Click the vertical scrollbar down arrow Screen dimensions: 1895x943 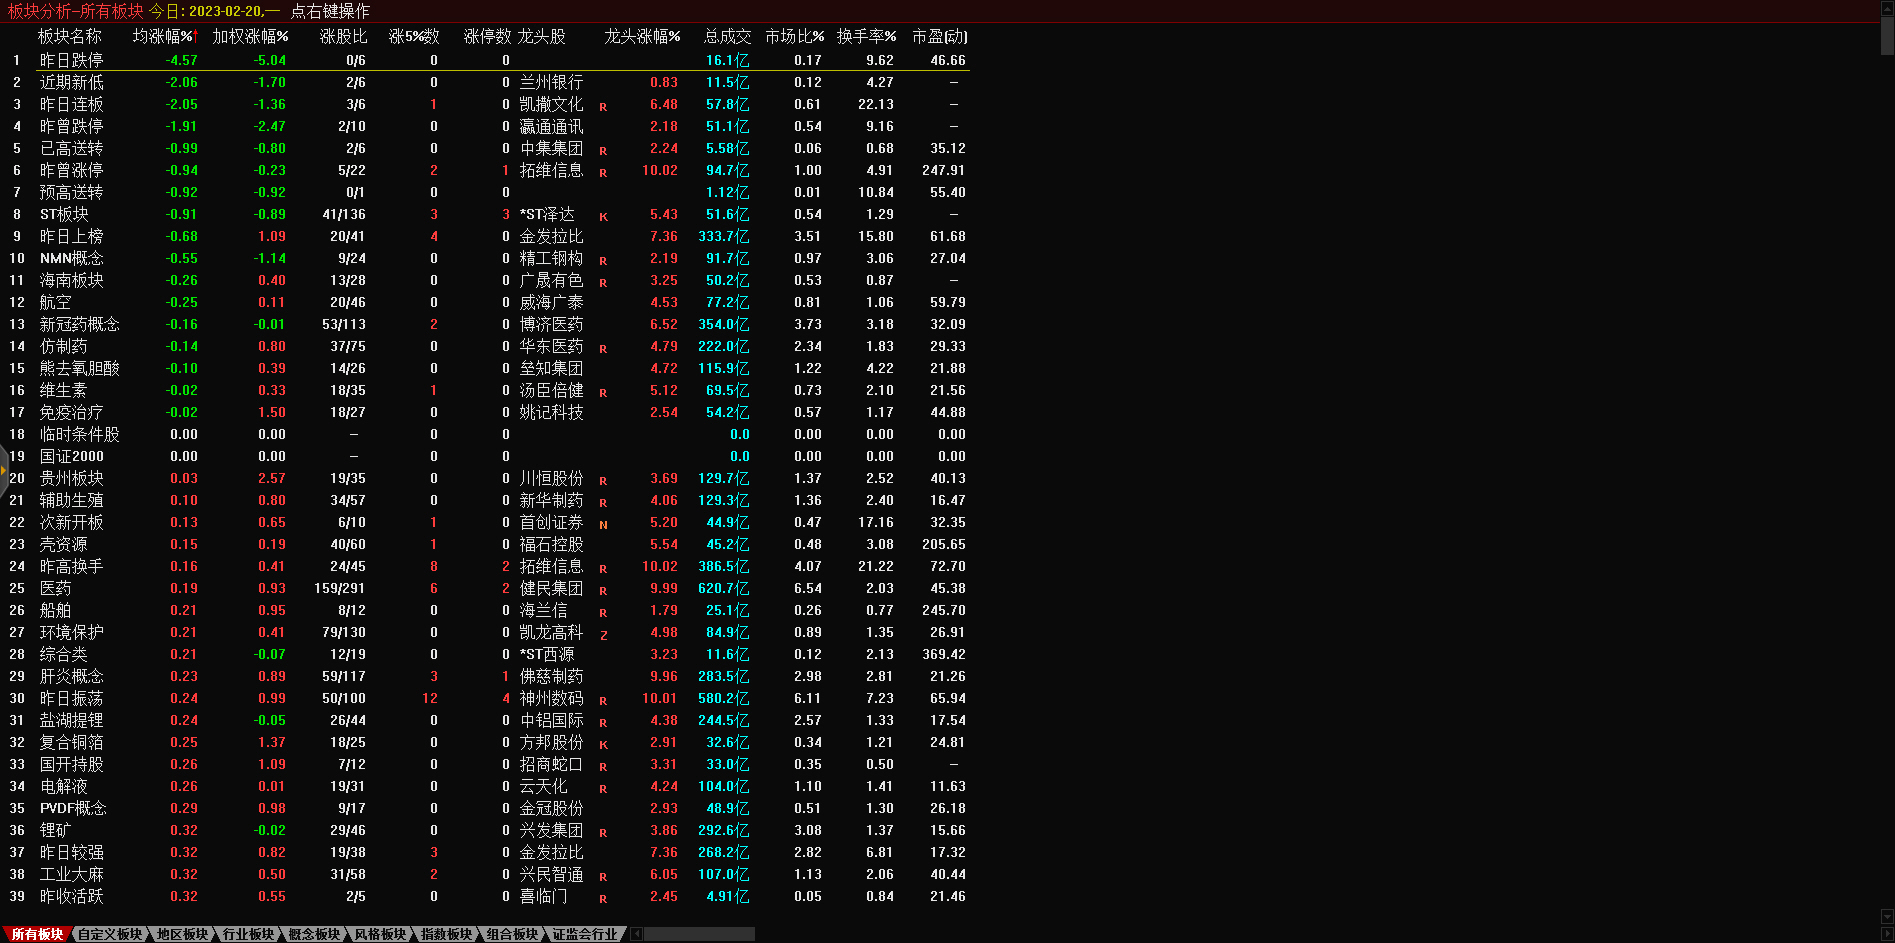click(1887, 917)
